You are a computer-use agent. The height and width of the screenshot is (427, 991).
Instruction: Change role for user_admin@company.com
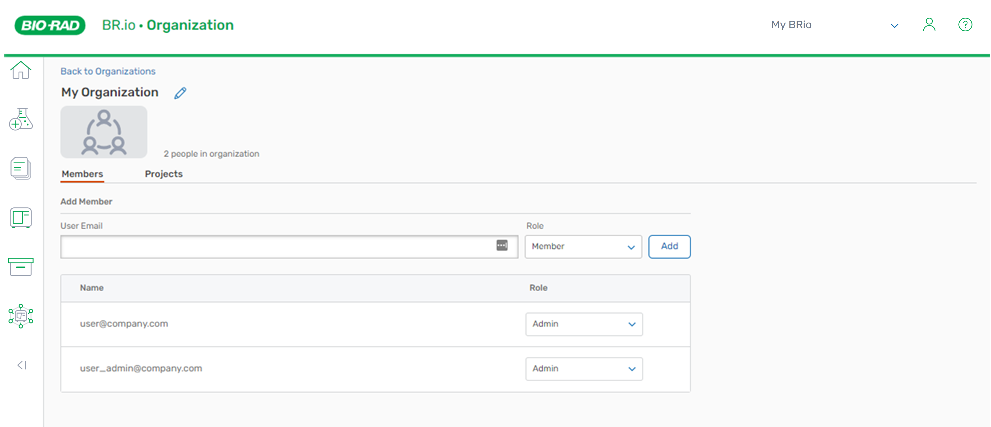tap(583, 369)
